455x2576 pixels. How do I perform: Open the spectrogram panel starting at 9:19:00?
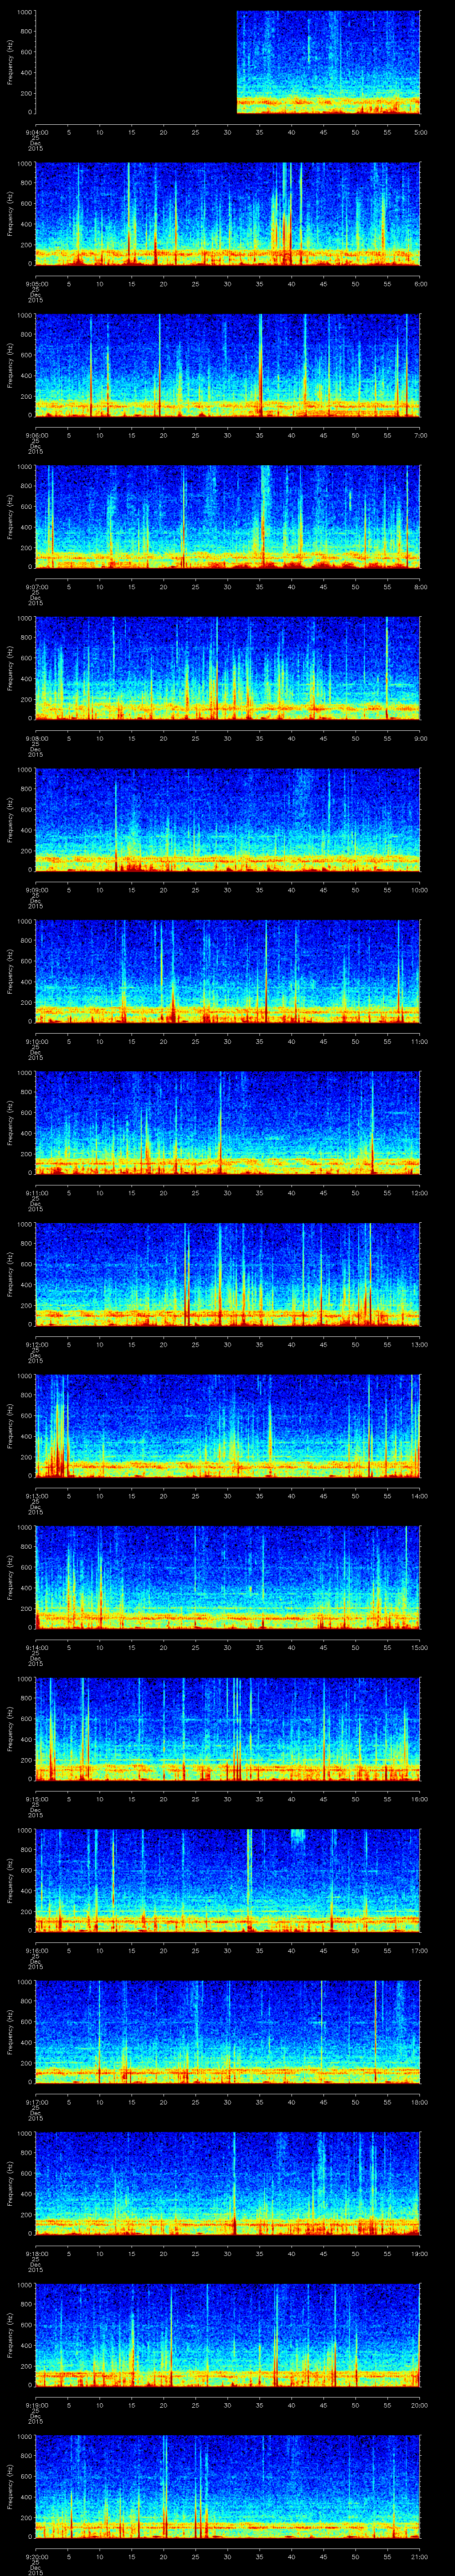[x=228, y=2334]
